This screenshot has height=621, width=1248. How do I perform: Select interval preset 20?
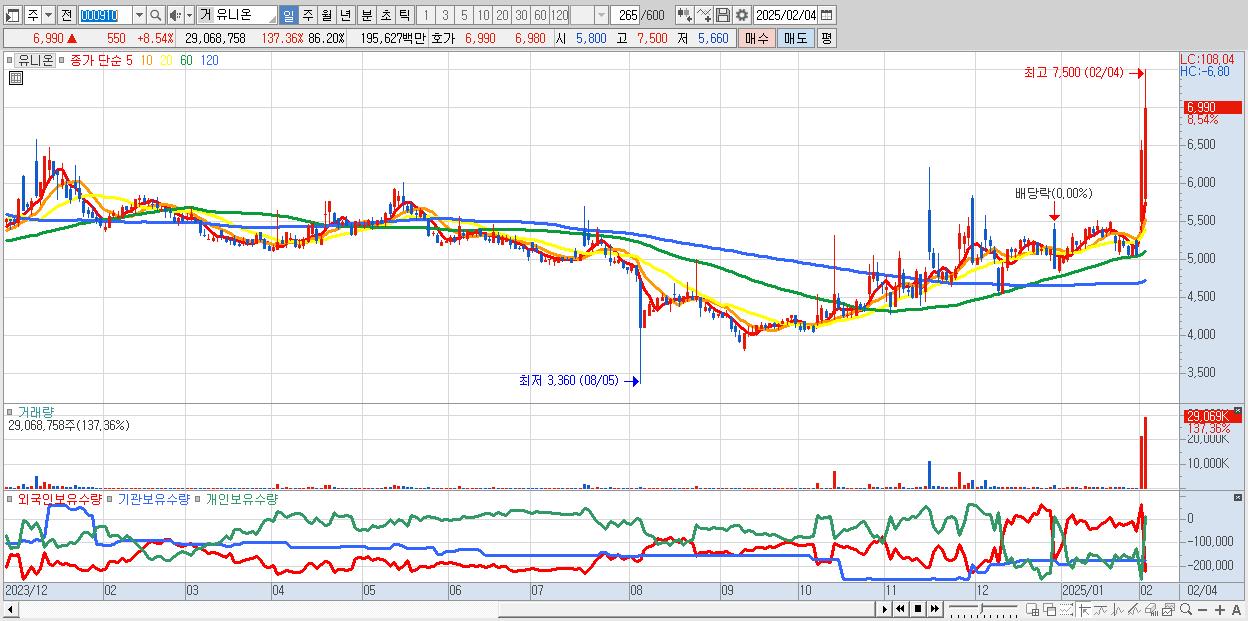click(x=502, y=15)
